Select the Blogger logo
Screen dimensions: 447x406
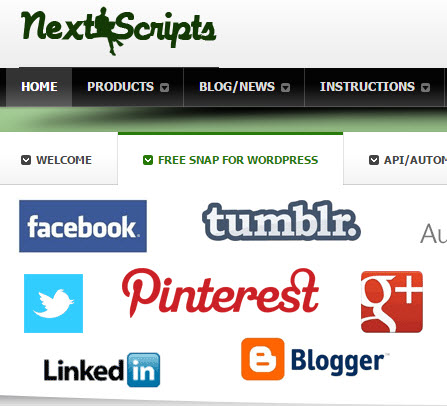pyautogui.click(x=313, y=359)
